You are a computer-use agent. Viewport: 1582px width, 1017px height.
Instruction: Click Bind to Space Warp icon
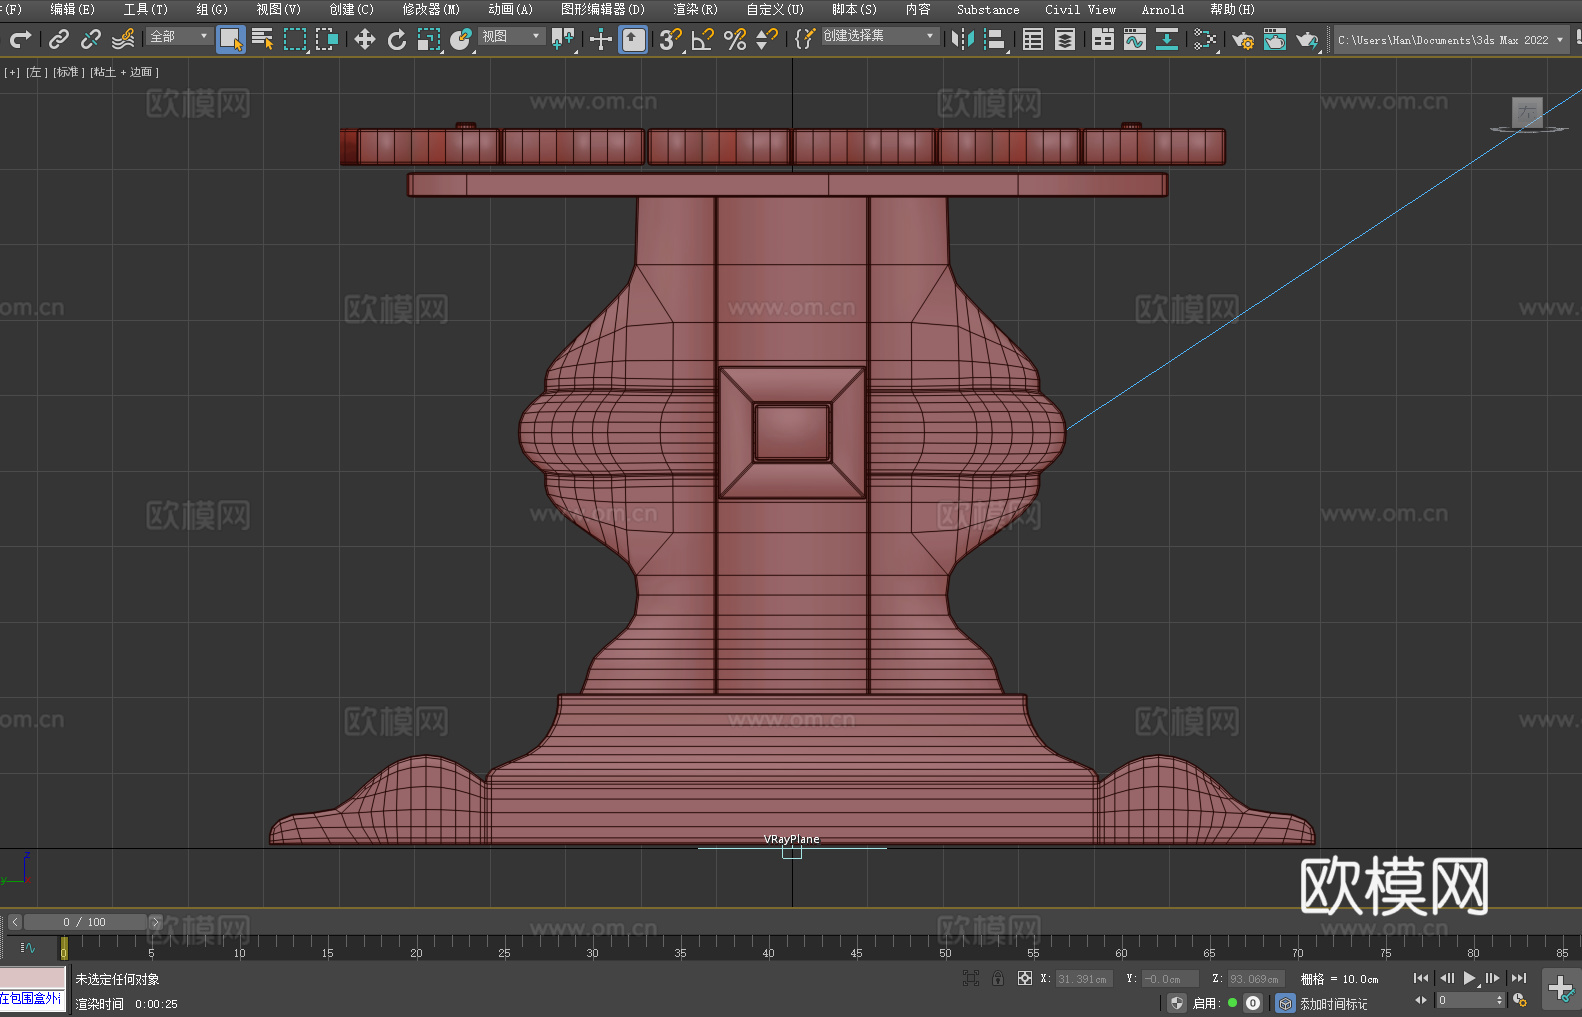[x=123, y=39]
